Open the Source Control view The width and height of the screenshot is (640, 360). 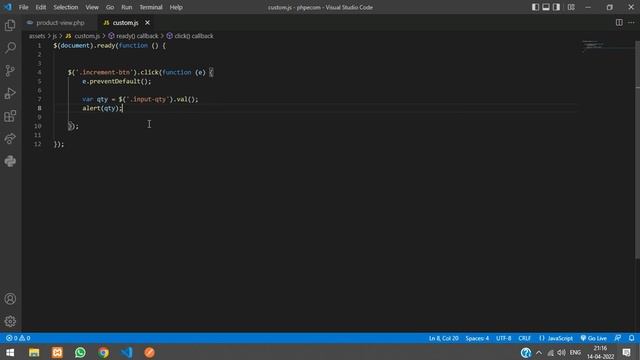pyautogui.click(x=10, y=71)
